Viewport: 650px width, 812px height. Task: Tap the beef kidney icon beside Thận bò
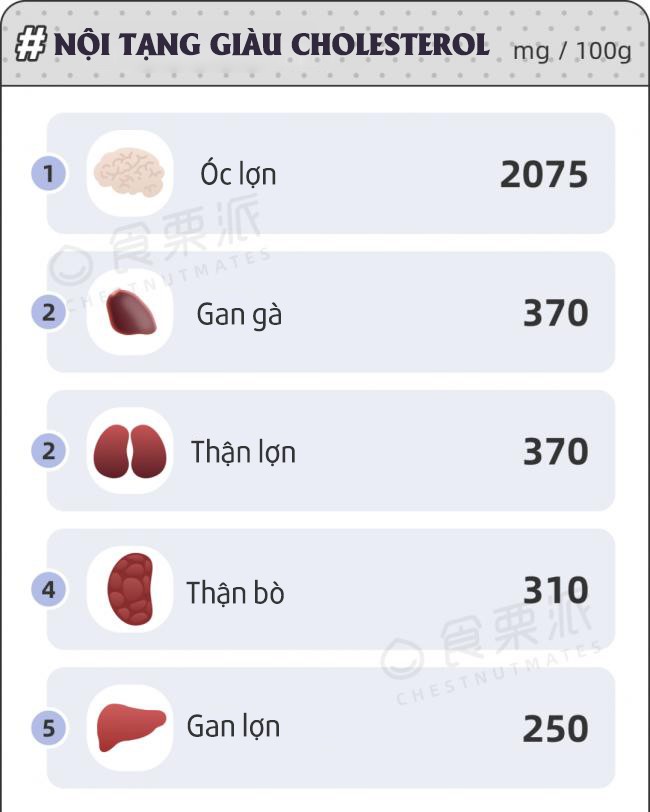pos(129,589)
